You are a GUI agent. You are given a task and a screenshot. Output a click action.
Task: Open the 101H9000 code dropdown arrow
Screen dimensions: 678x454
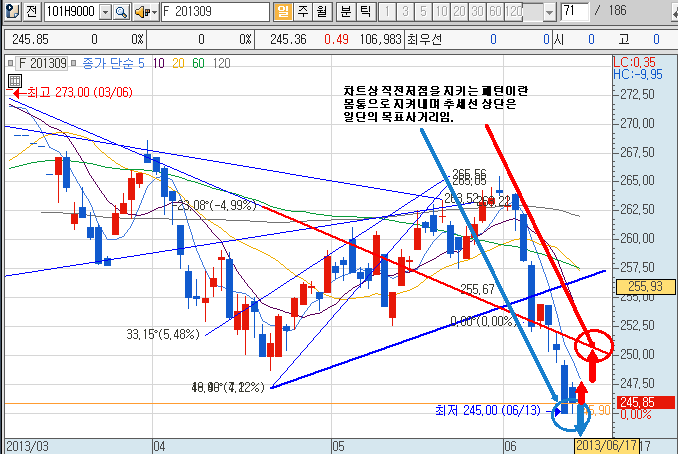coord(105,12)
